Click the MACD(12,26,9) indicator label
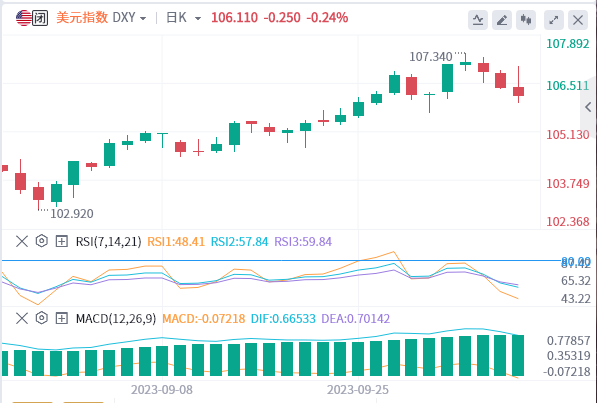The width and height of the screenshot is (597, 403). pyautogui.click(x=116, y=318)
